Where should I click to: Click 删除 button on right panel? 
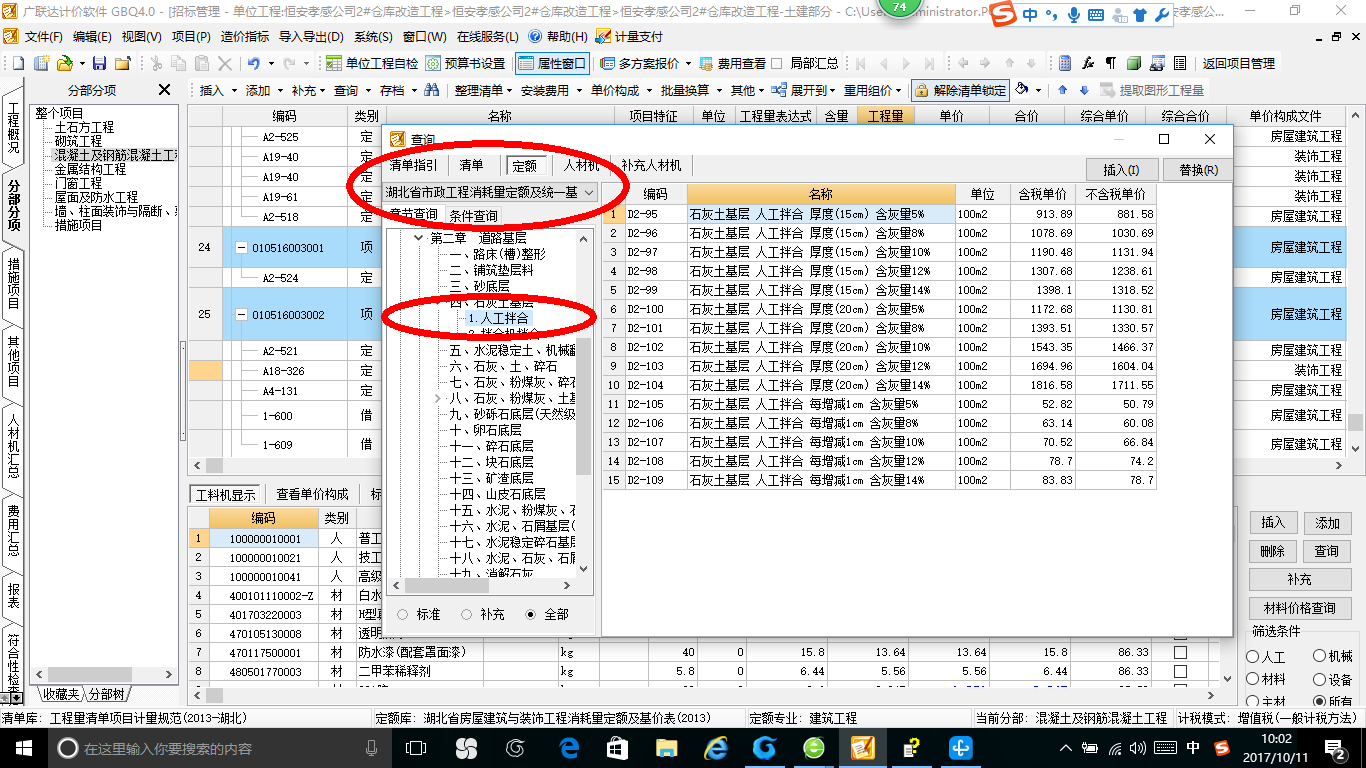click(1272, 551)
